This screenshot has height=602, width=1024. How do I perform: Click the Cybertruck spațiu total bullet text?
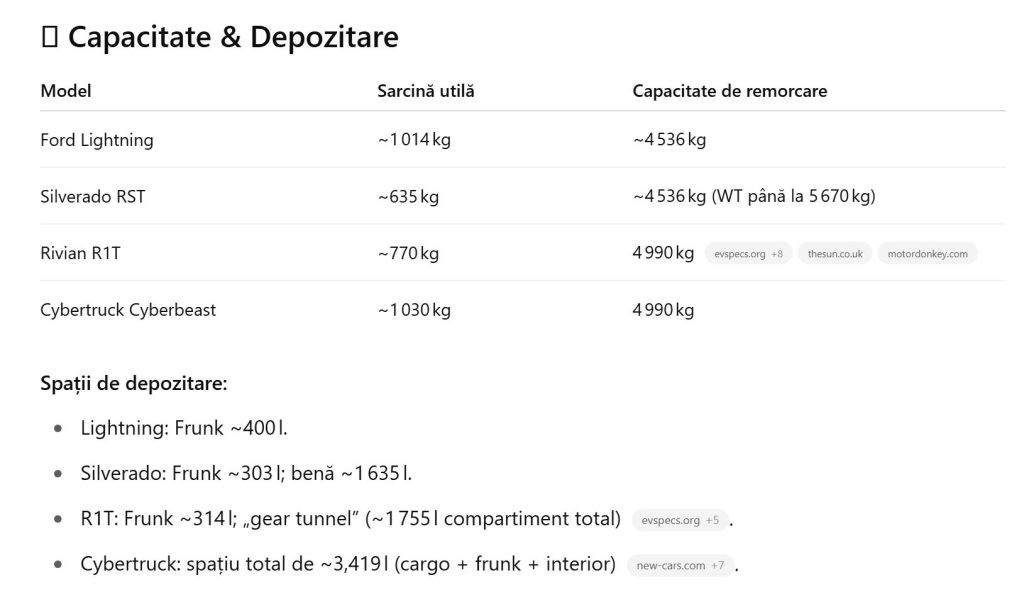click(347, 564)
